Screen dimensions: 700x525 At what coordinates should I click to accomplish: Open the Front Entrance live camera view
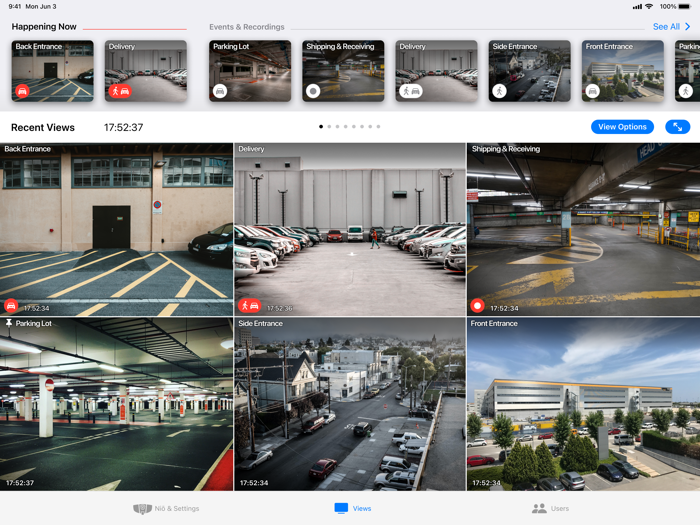coord(583,404)
